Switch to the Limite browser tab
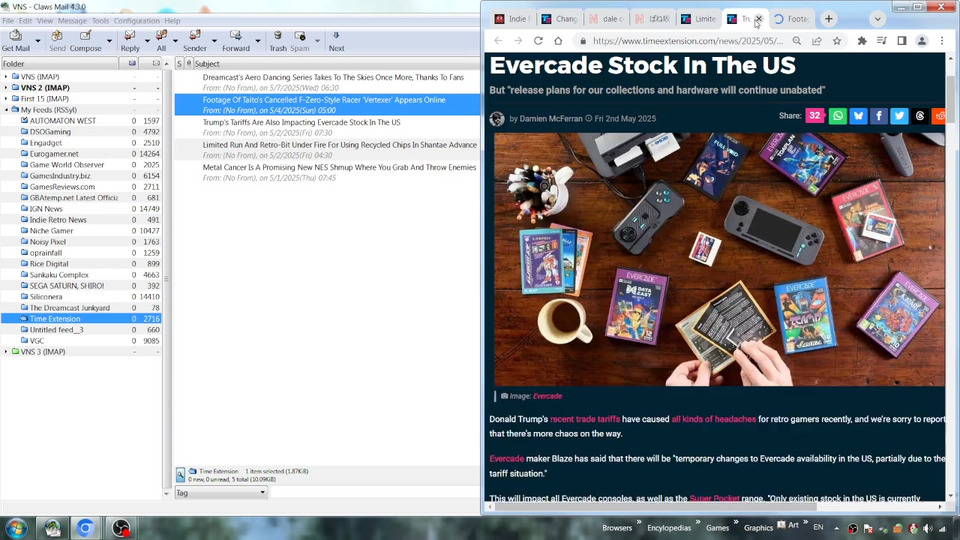Screen dimensions: 960x540 coord(699,19)
